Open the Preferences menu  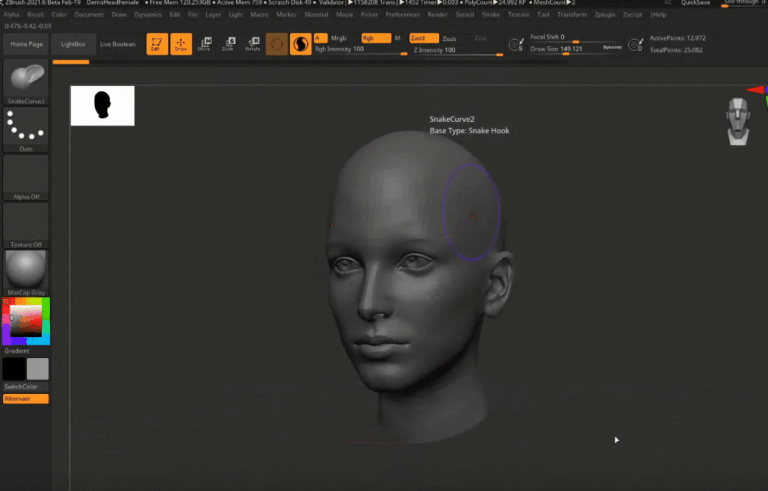[402, 15]
